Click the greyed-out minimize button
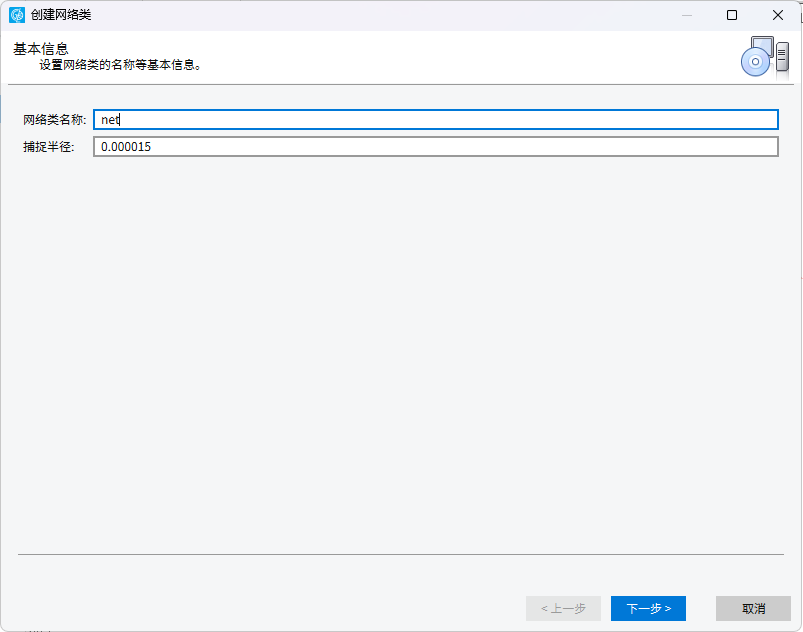Viewport: 803px width, 632px height. (x=687, y=15)
